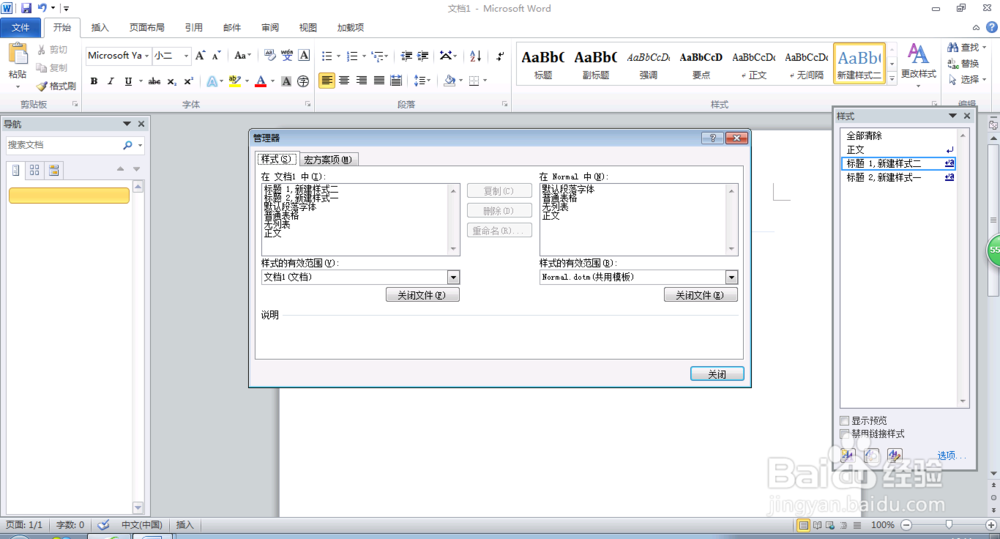This screenshot has height=539, width=1000.
Task: Switch to the 页面布局 tab
Action: point(147,27)
